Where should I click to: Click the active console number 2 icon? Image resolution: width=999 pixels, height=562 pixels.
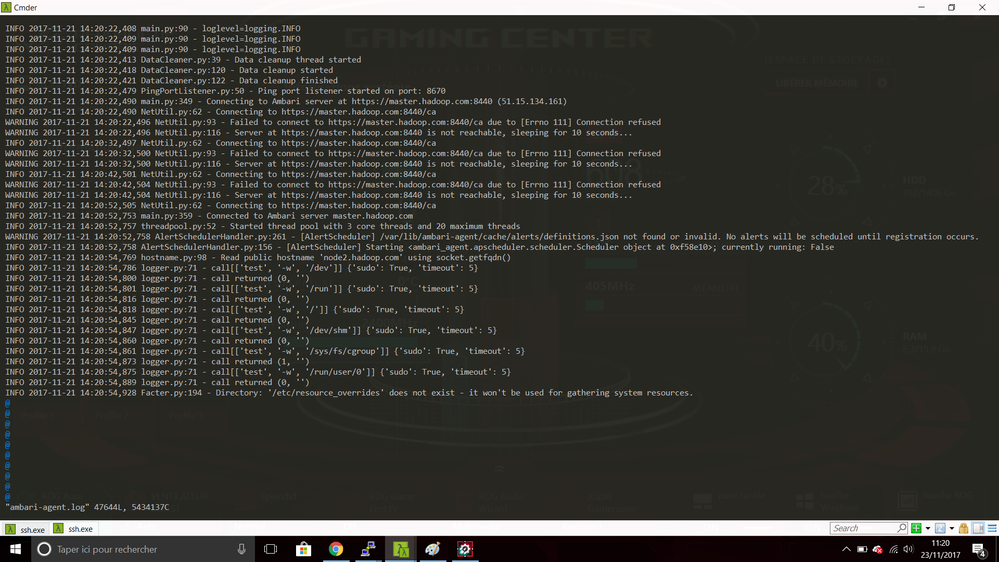(940, 528)
